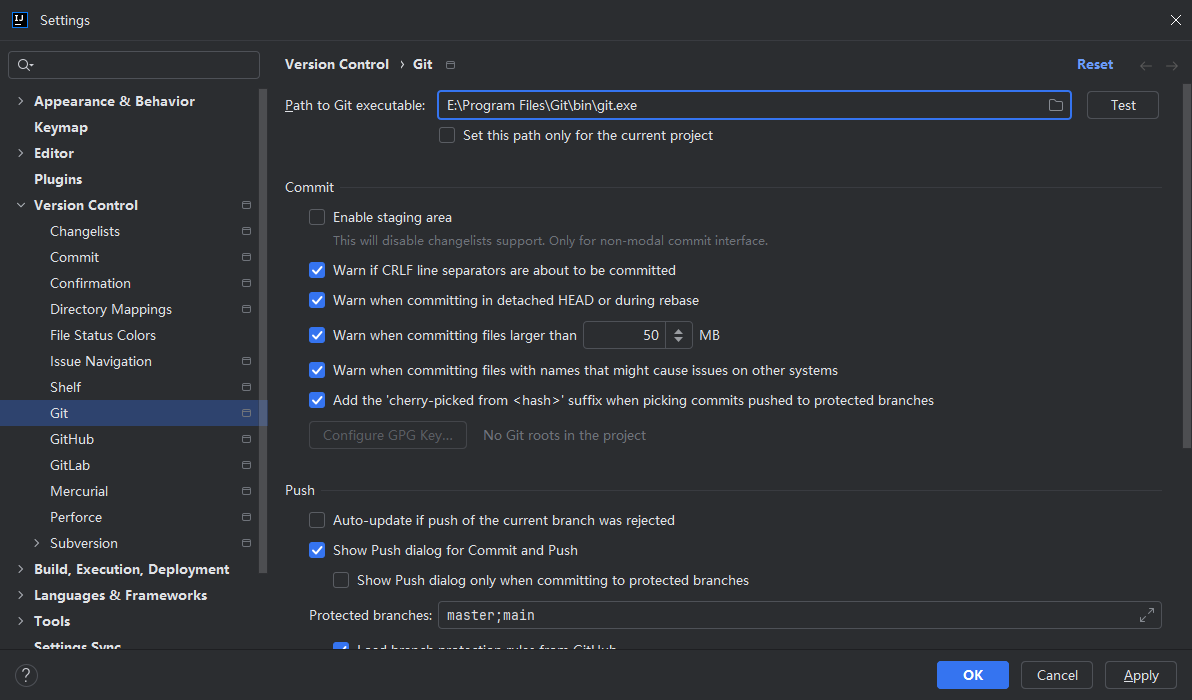Toggle Warn when committing in detached HEAD
This screenshot has height=700, width=1192.
point(317,300)
